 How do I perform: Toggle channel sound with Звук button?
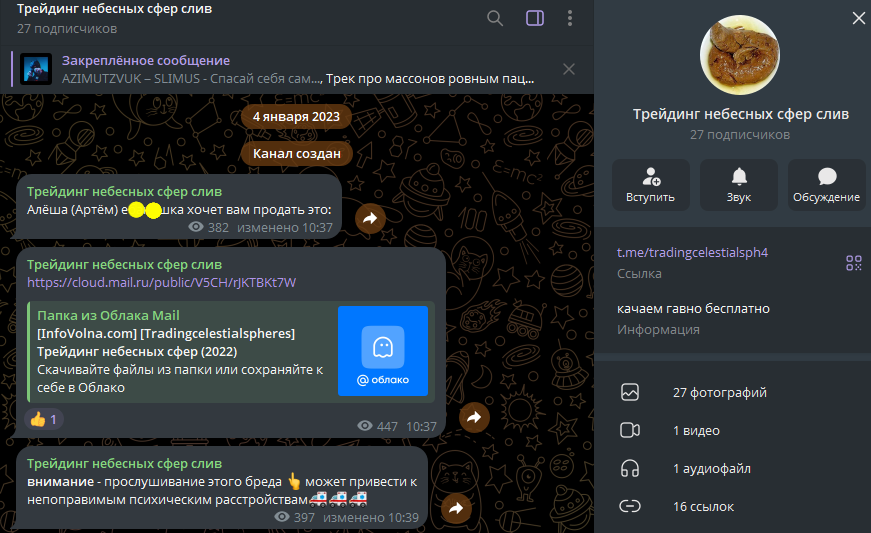tap(739, 185)
